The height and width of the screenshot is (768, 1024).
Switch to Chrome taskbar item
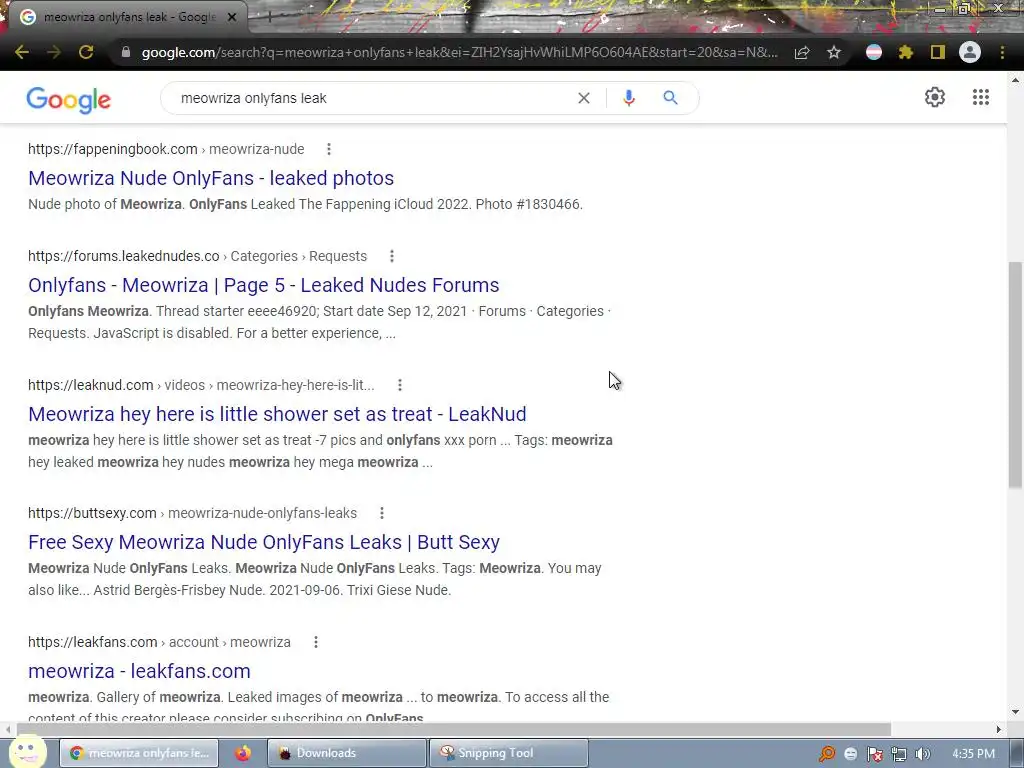(139, 753)
